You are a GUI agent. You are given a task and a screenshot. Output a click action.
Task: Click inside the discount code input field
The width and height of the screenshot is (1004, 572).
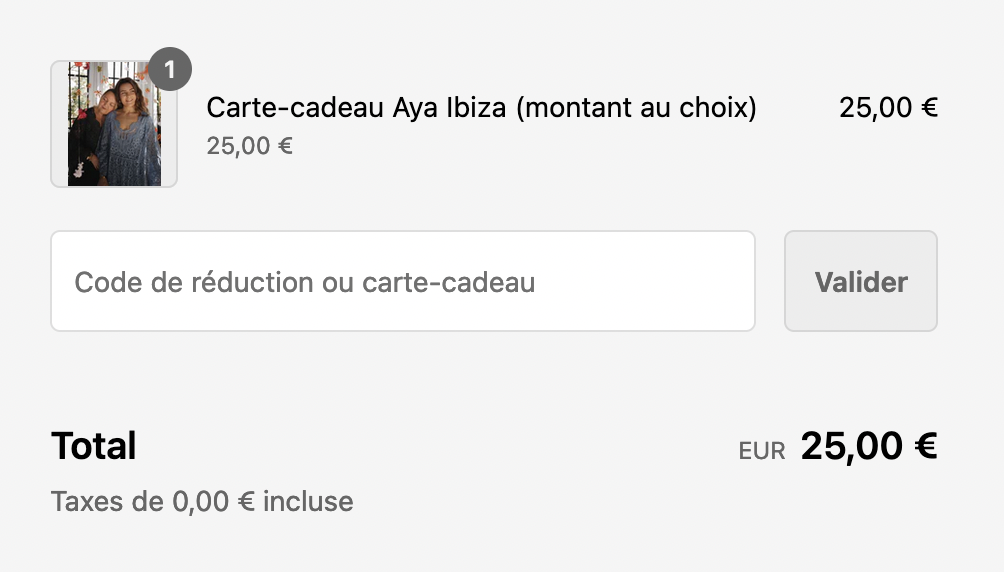(x=403, y=281)
